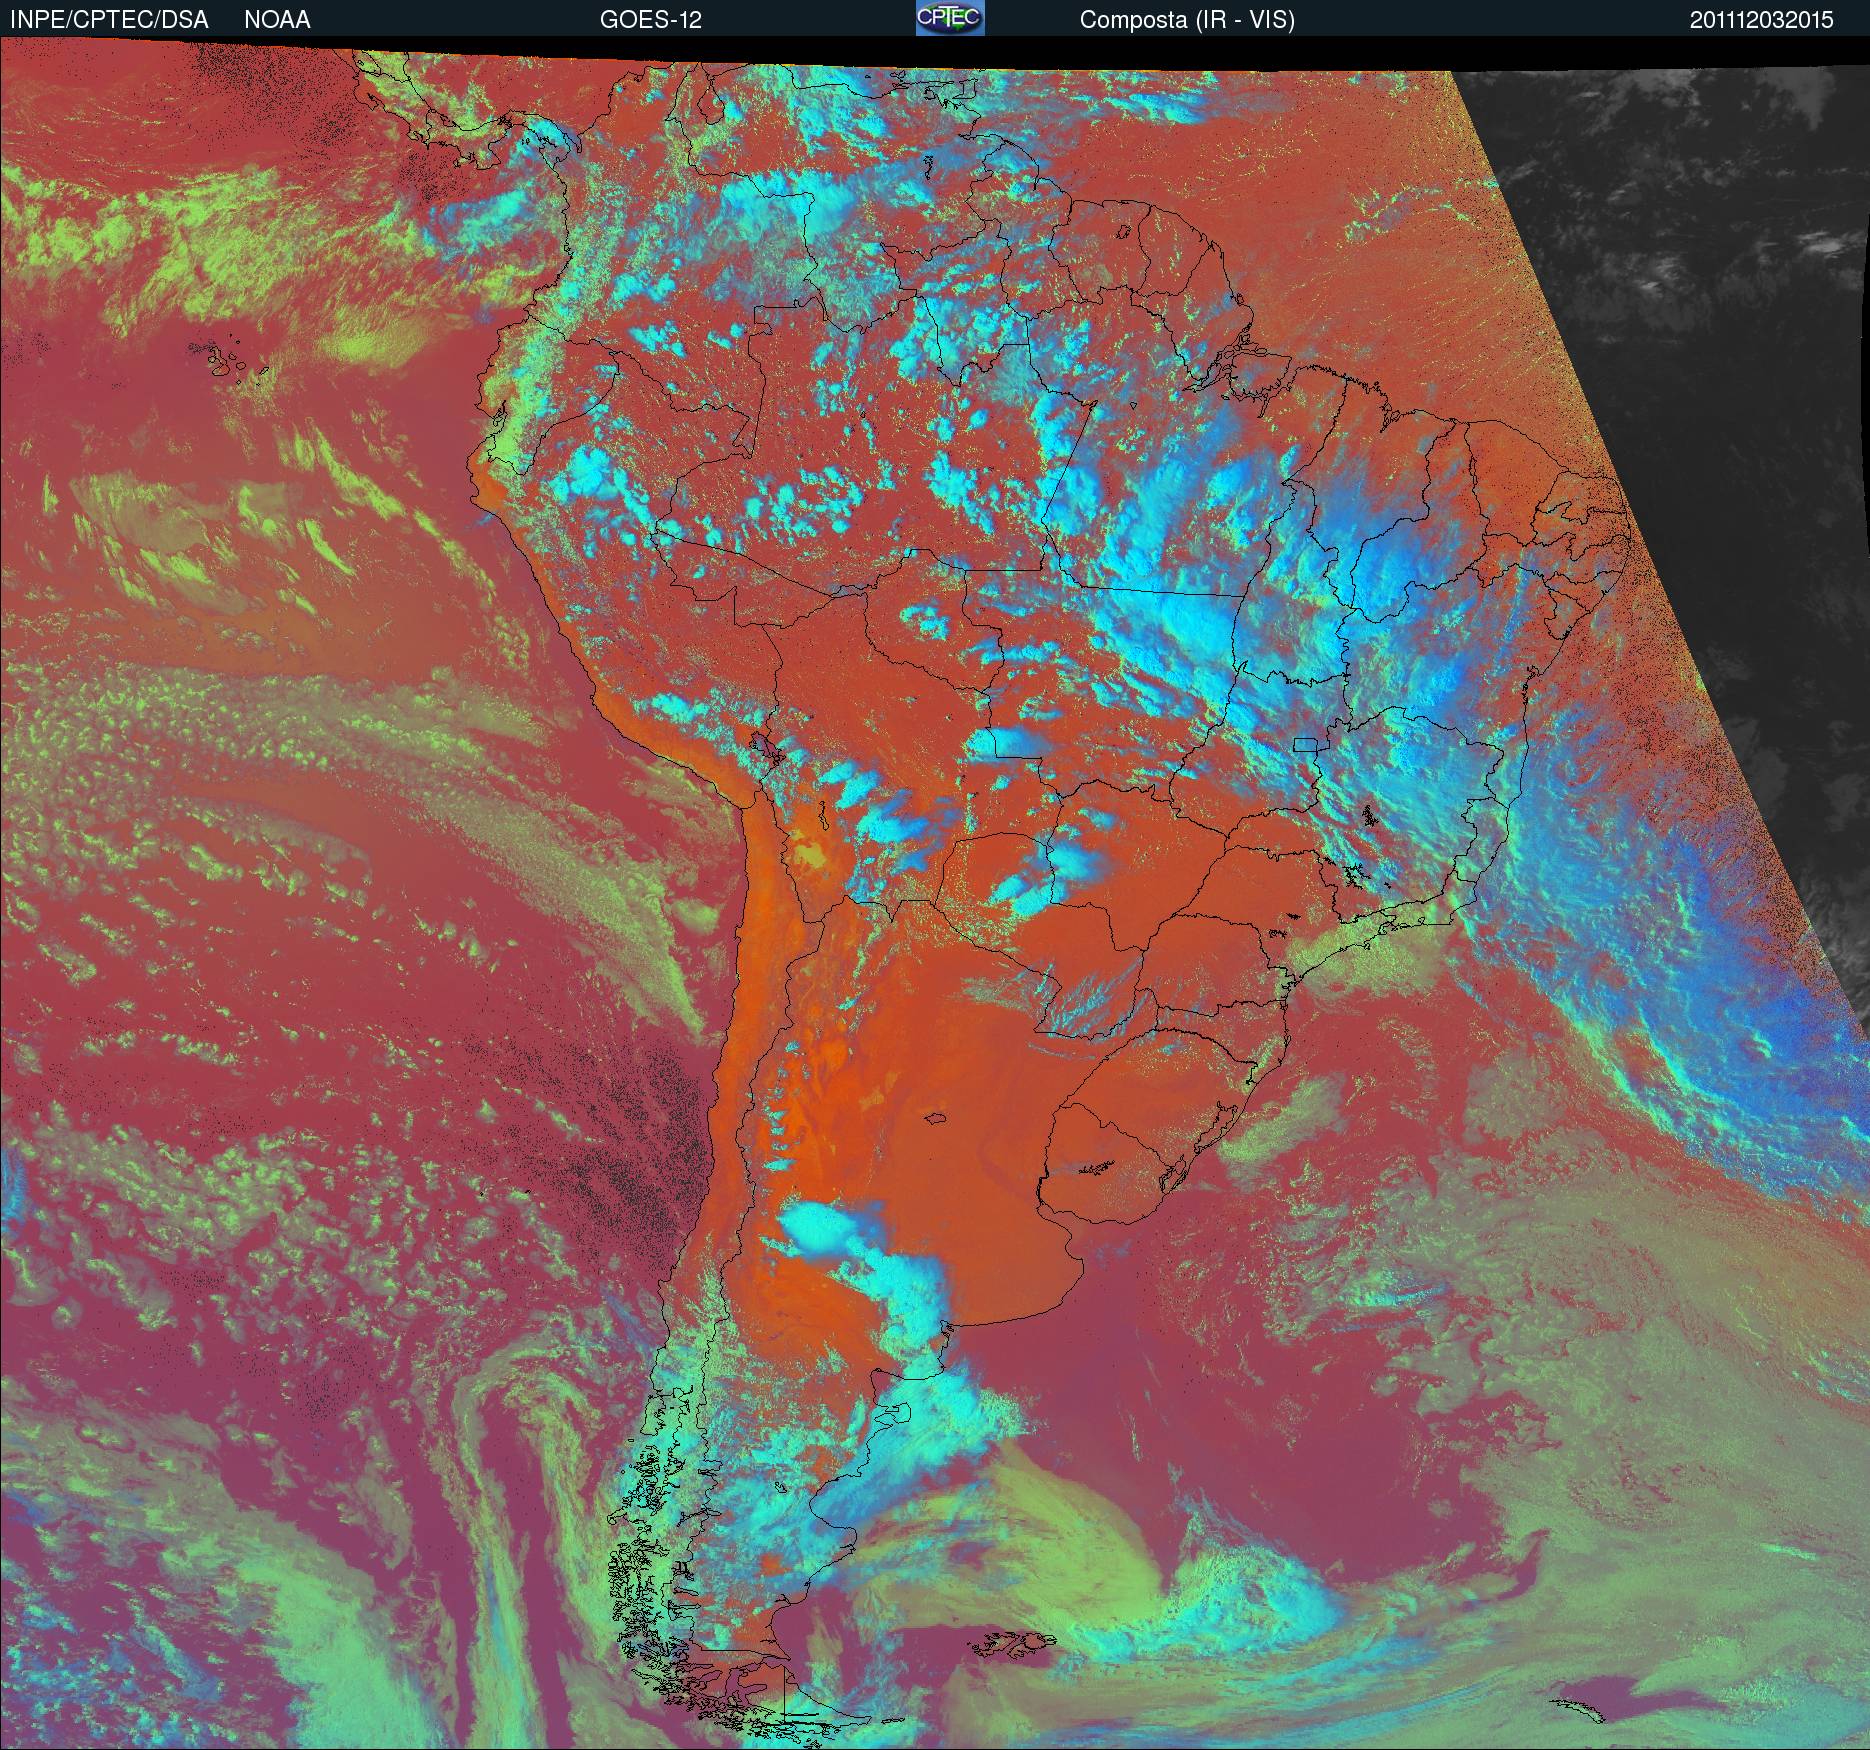The height and width of the screenshot is (1750, 1870).
Task: Click the INPE/CPTEC/DSA header label
Action: click(109, 20)
